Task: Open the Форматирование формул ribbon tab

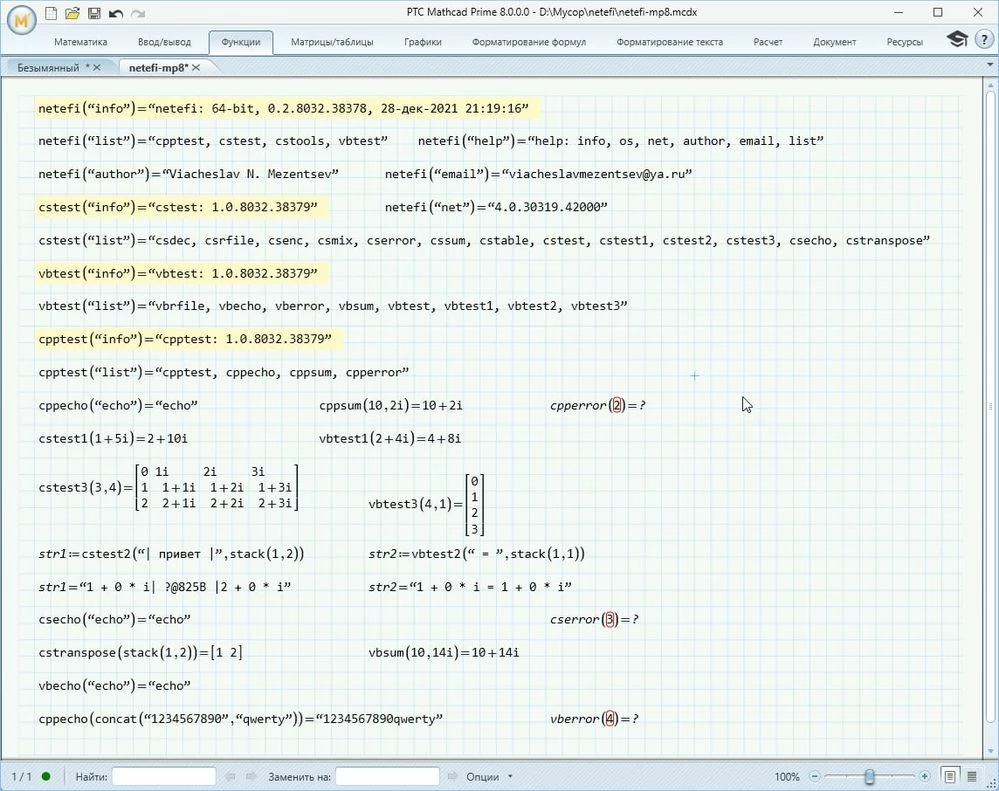Action: [x=529, y=42]
